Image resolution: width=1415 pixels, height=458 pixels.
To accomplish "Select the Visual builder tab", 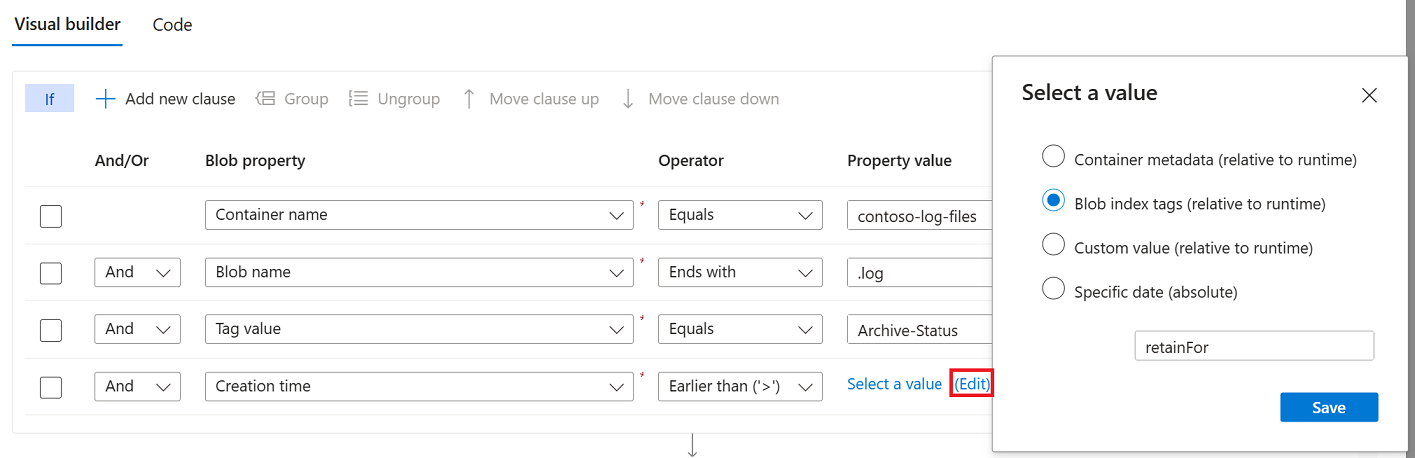I will [x=68, y=24].
